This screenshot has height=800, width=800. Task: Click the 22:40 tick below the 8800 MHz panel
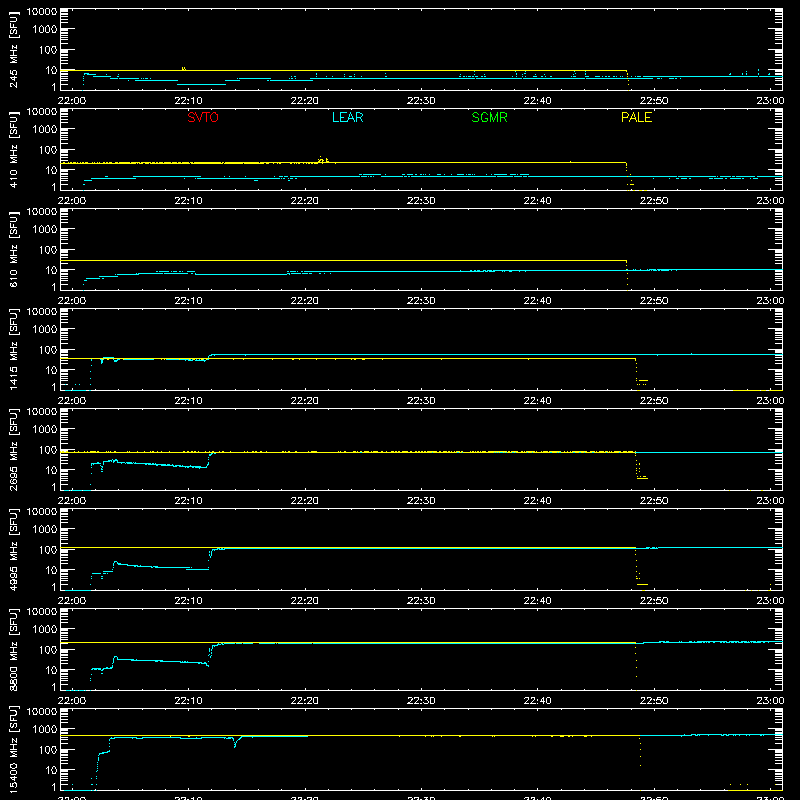coord(537,701)
